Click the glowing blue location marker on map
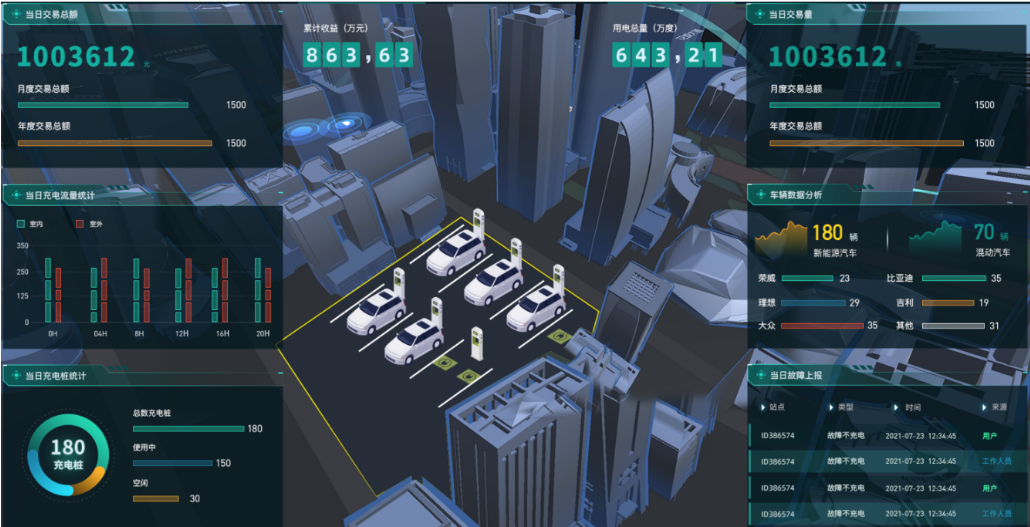 (346, 125)
